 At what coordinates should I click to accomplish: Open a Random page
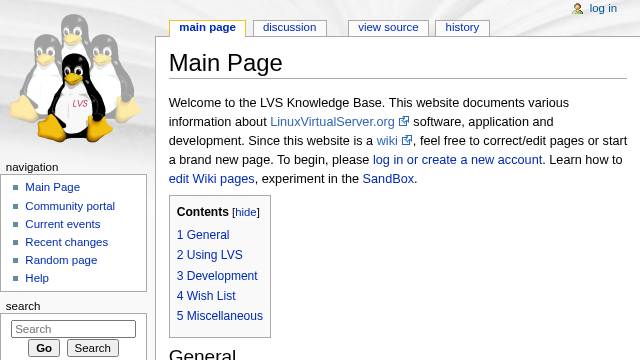pyautogui.click(x=61, y=260)
